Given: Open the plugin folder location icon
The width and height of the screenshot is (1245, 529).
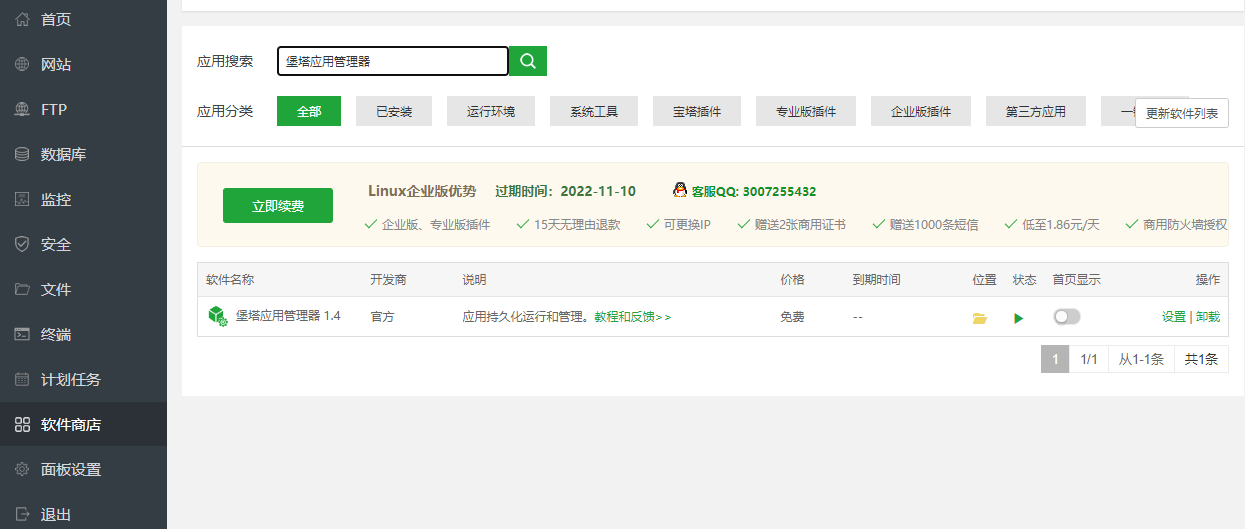Looking at the screenshot, I should click(x=980, y=318).
